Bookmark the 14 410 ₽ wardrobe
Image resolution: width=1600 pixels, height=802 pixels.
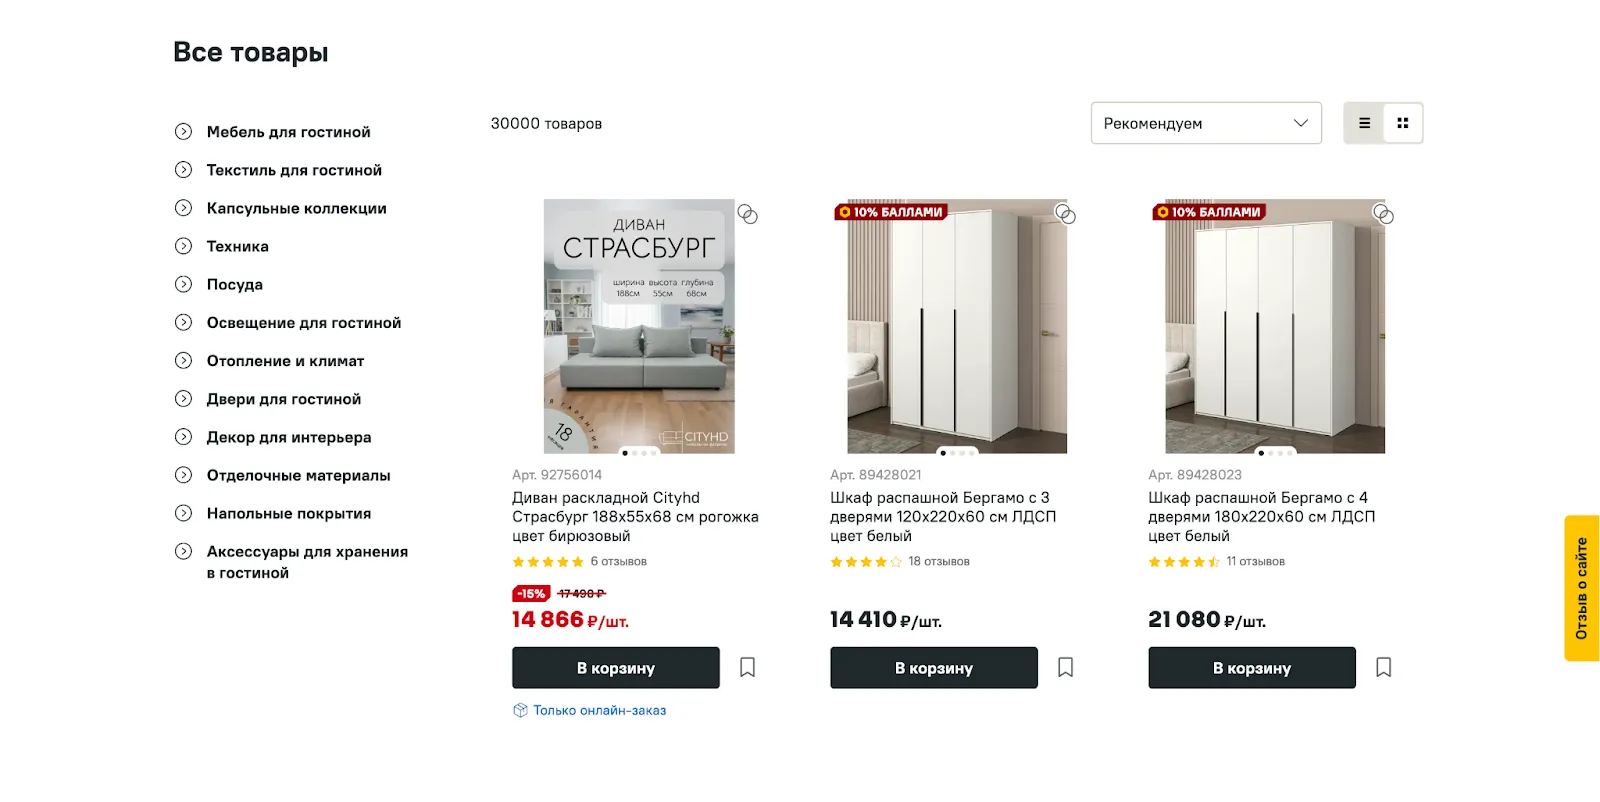click(1065, 667)
